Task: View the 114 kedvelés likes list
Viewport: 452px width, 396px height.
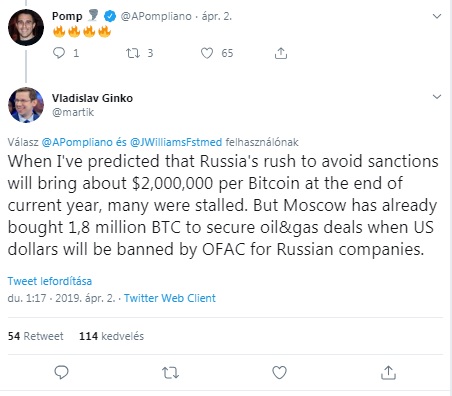Action: click(x=111, y=336)
